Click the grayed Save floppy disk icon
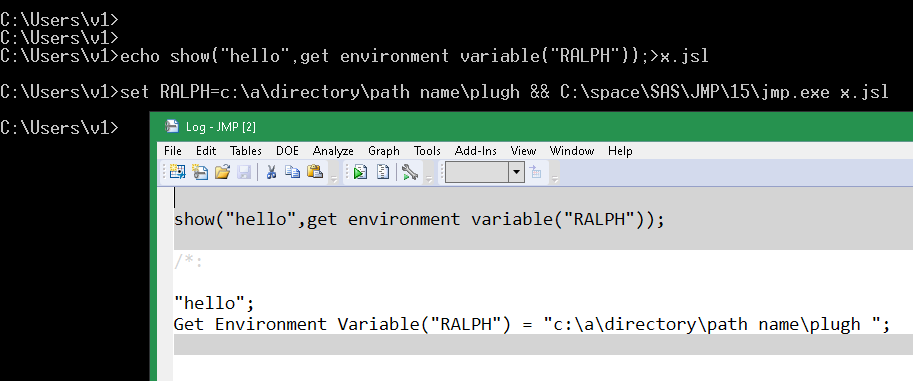The image size is (913, 381). point(244,172)
